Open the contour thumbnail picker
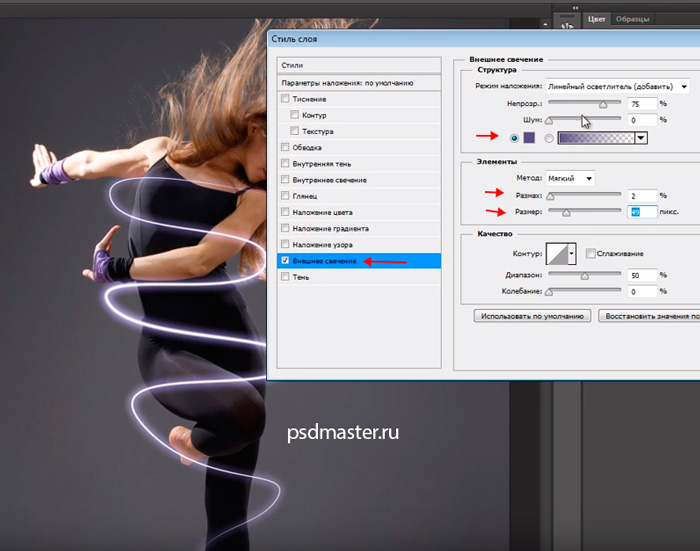 tap(556, 255)
